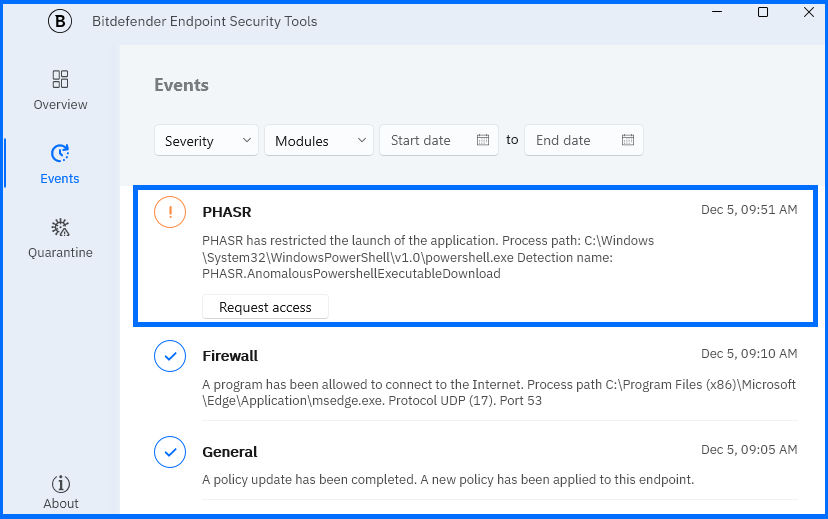This screenshot has height=519, width=828.
Task: Open calendar icon in End date field
Action: point(628,140)
